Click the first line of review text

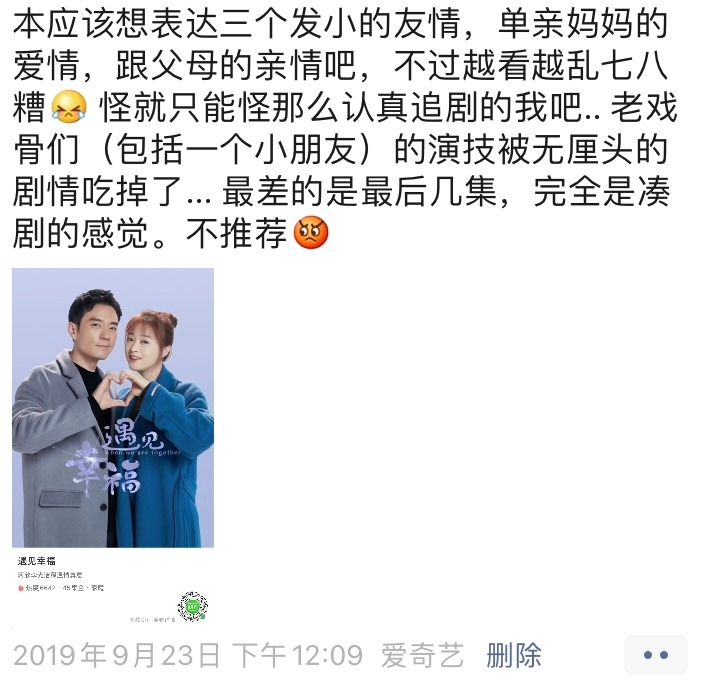click(x=340, y=23)
